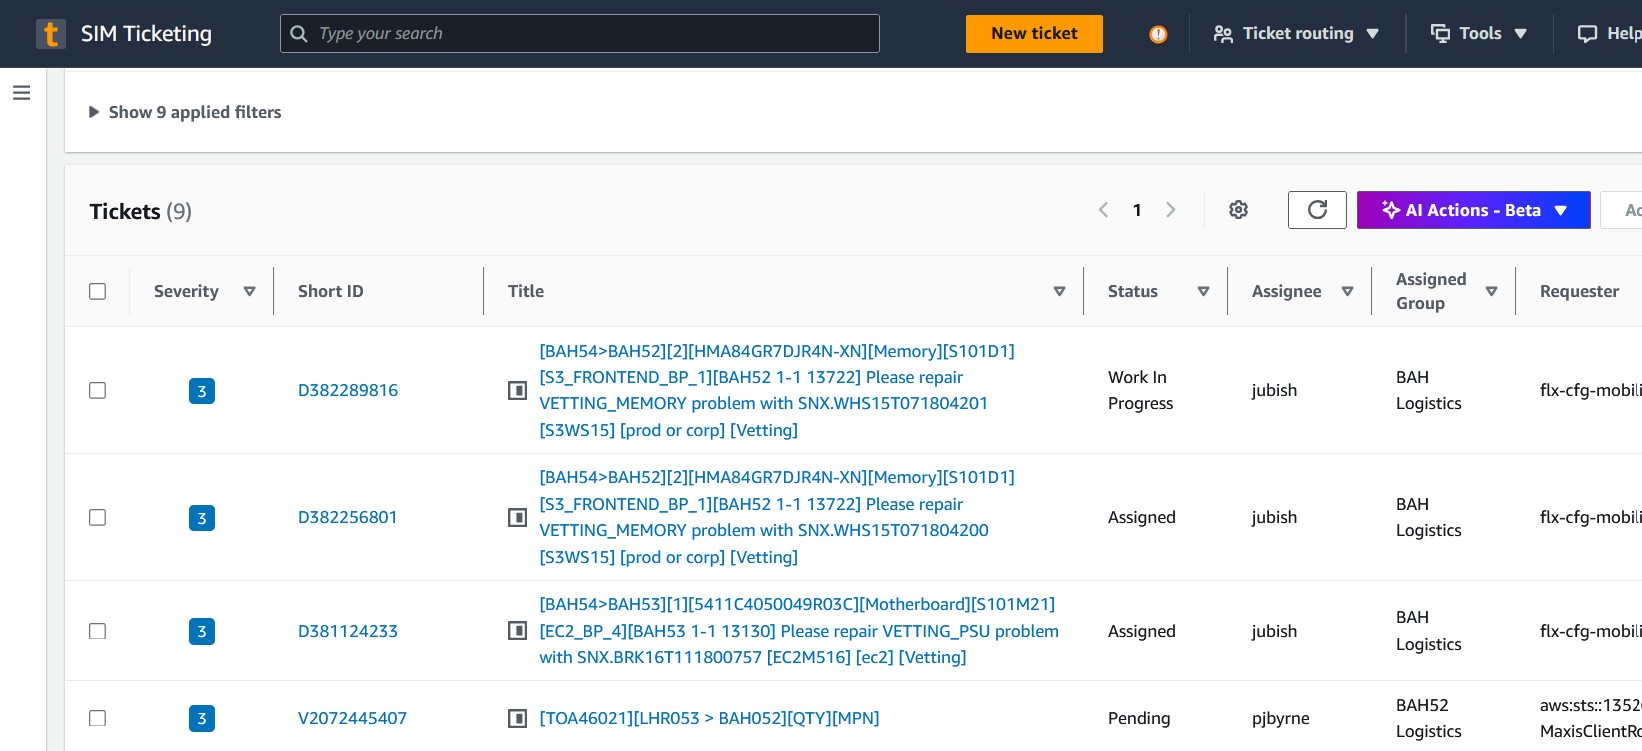
Task: Toggle the select-all tickets checkbox
Action: click(x=97, y=291)
